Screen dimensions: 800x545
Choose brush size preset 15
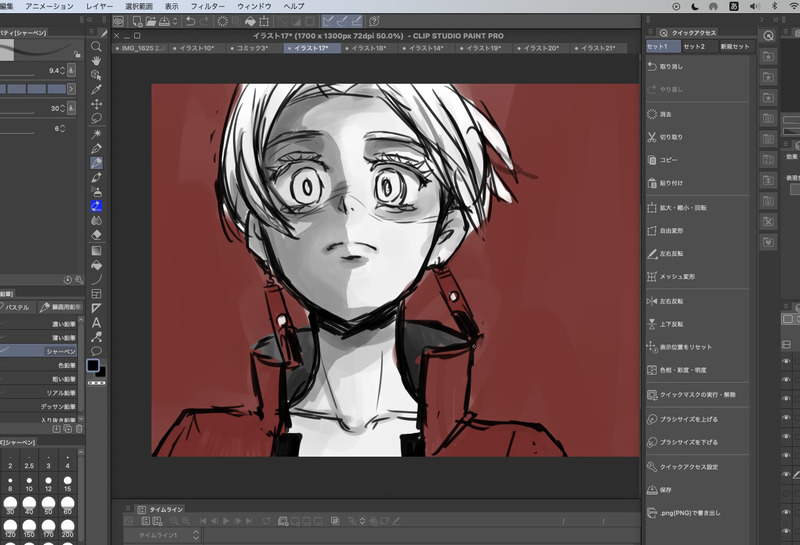tap(67, 483)
